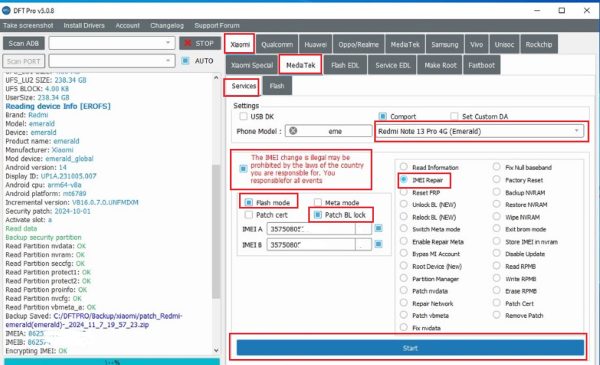Toggle the Comport checkbox
This screenshot has height=365, width=600.
pos(382,116)
